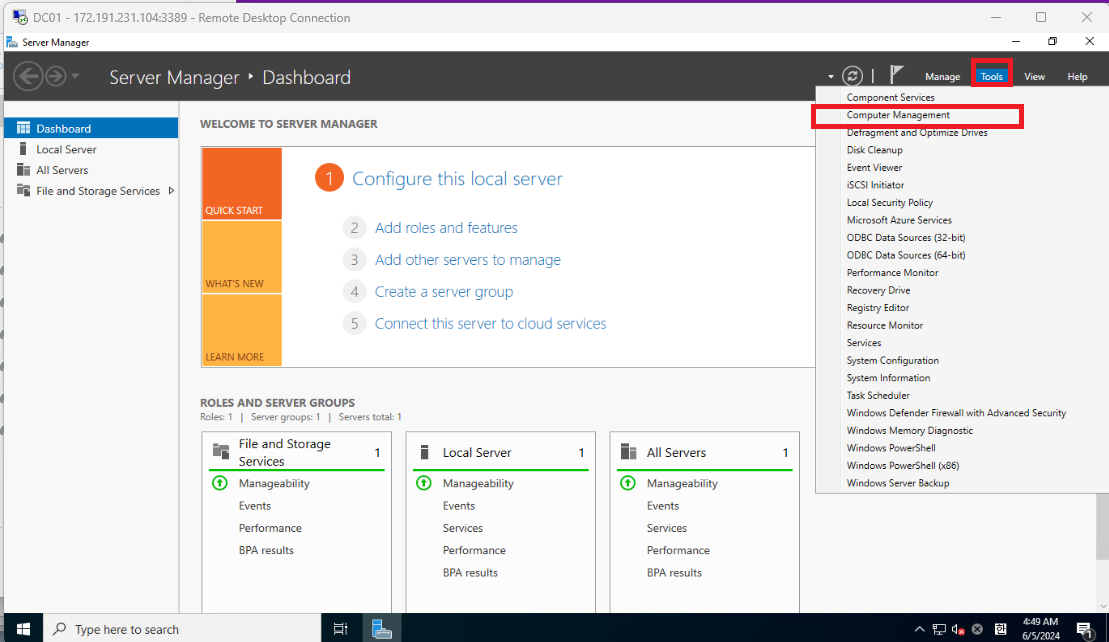The width and height of the screenshot is (1109, 642).
Task: Click Create a server group link
Action: click(x=444, y=291)
